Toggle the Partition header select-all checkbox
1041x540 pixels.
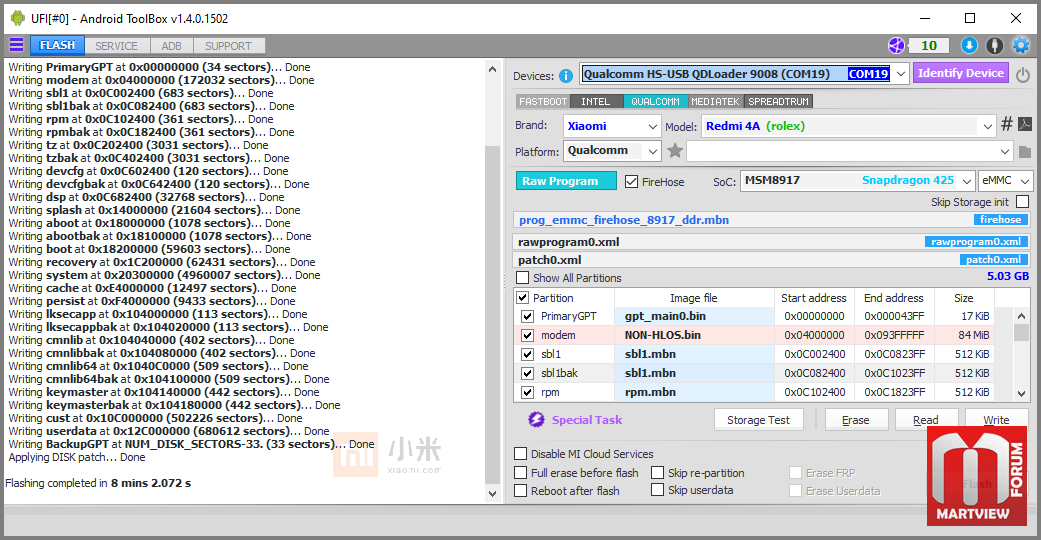pos(522,298)
